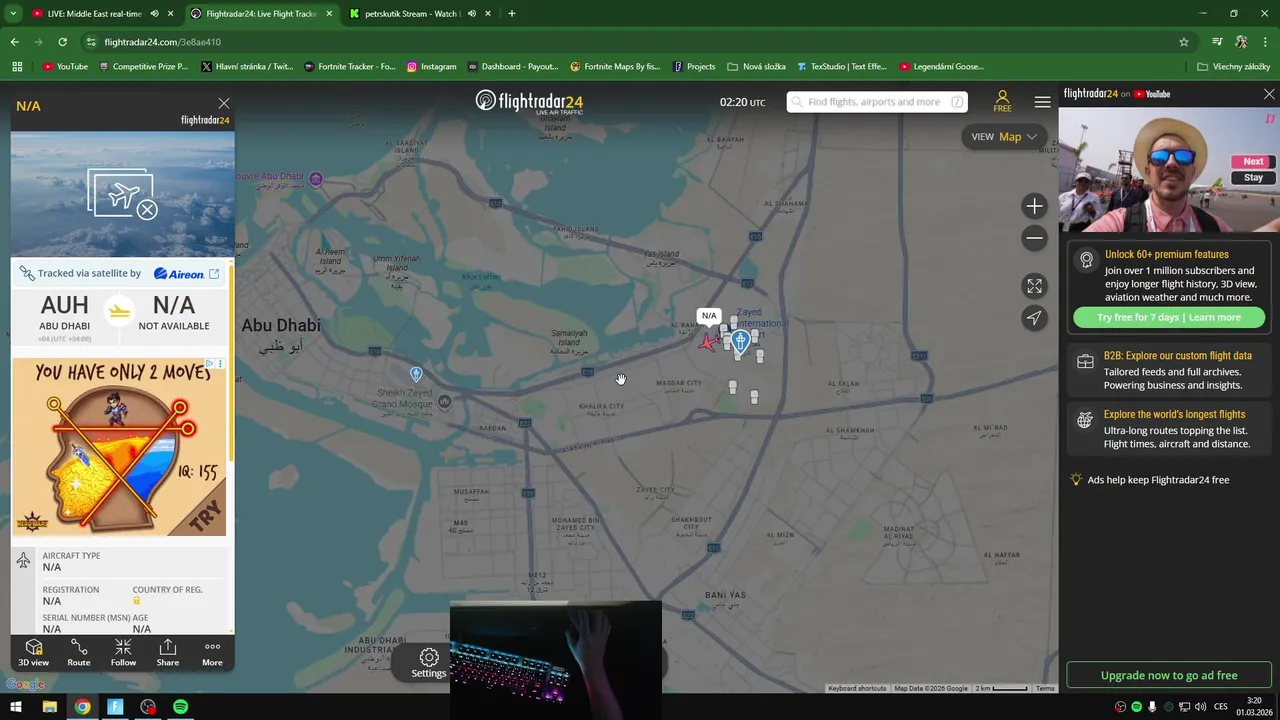This screenshot has height=720, width=1280.
Task: Click Keyboard shortcuts on map footer
Action: coord(857,688)
